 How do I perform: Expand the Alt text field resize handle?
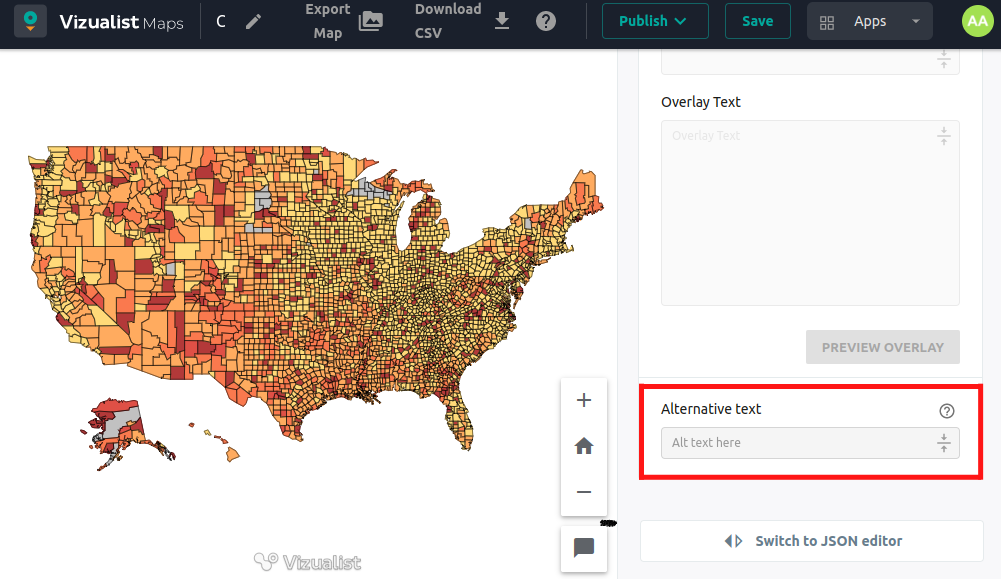943,443
